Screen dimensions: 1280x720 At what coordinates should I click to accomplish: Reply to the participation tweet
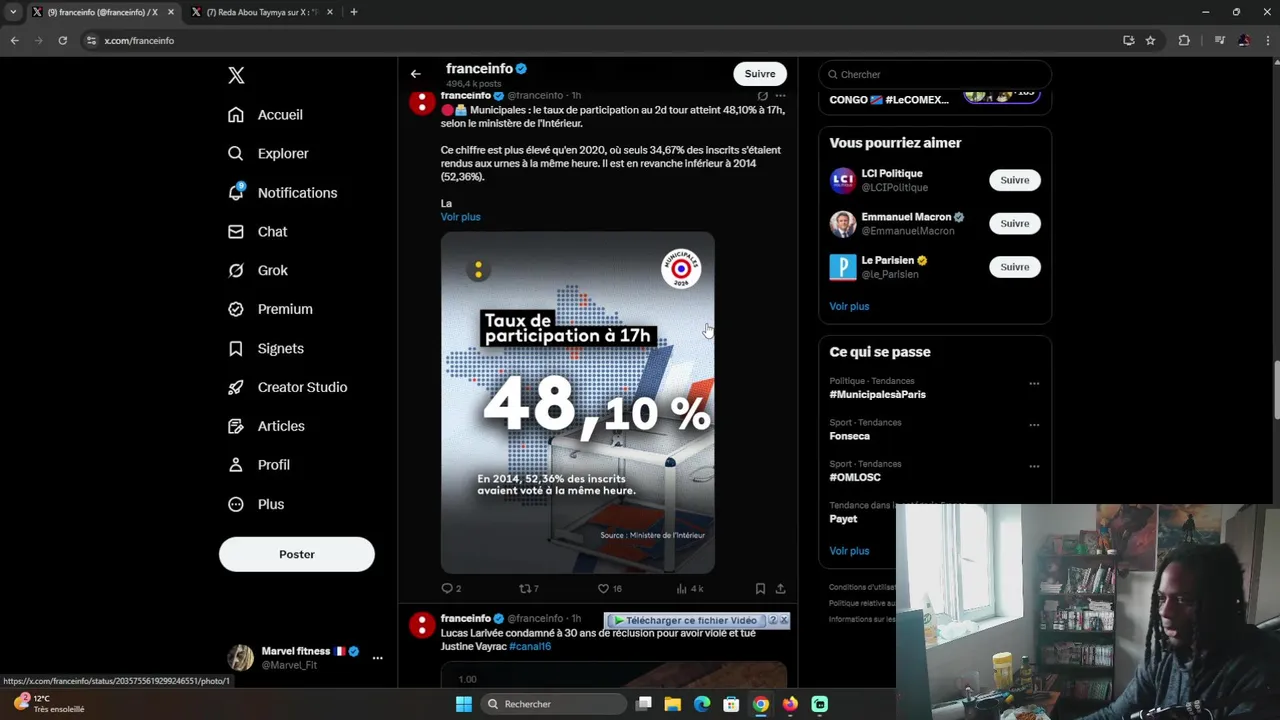(451, 589)
